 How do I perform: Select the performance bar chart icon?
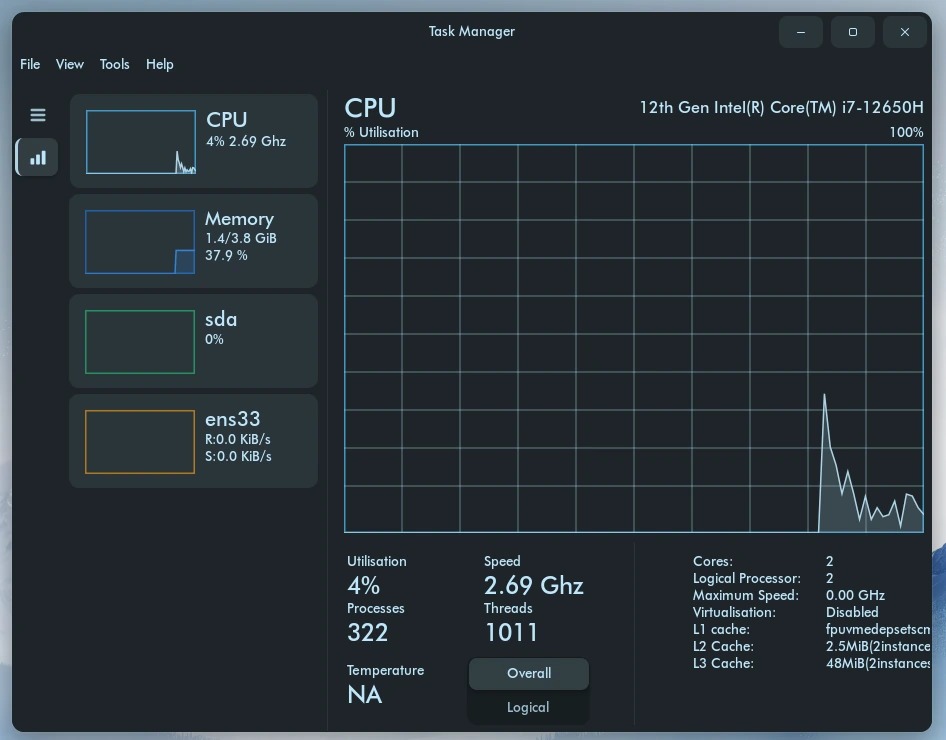tap(37, 157)
